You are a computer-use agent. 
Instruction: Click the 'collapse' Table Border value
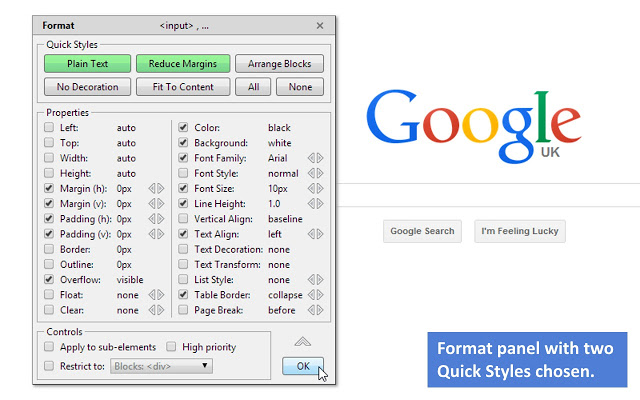click(285, 295)
